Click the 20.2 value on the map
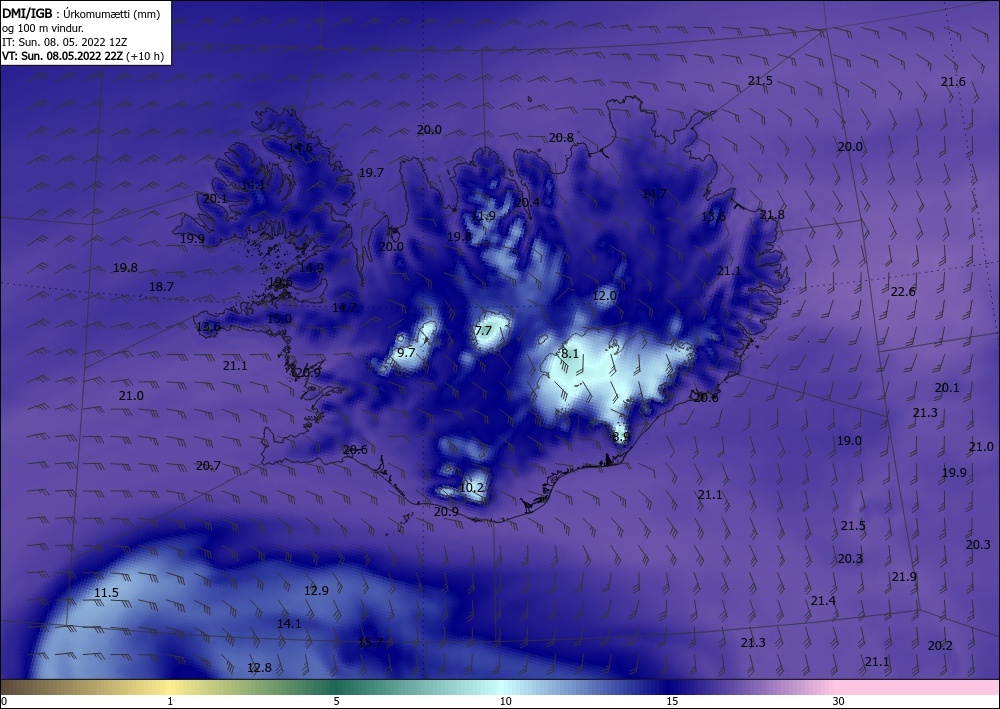 [x=940, y=646]
